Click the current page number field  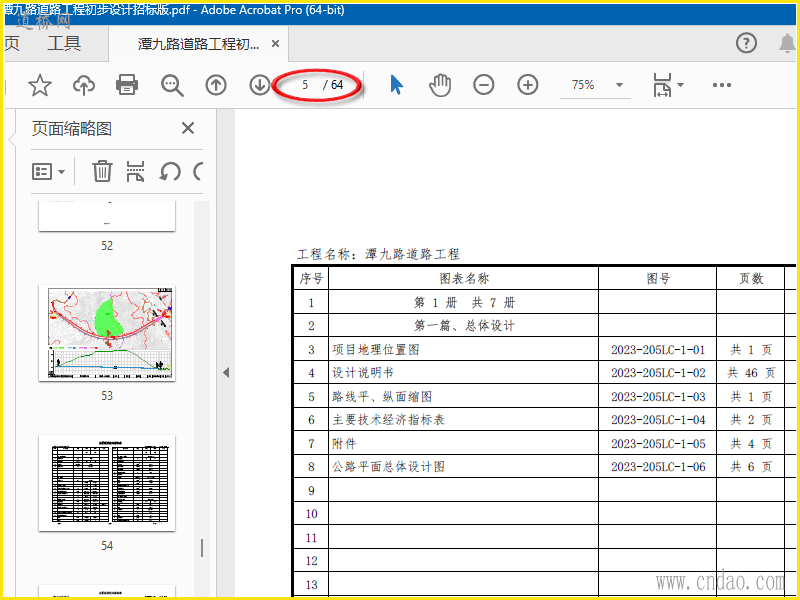point(305,85)
